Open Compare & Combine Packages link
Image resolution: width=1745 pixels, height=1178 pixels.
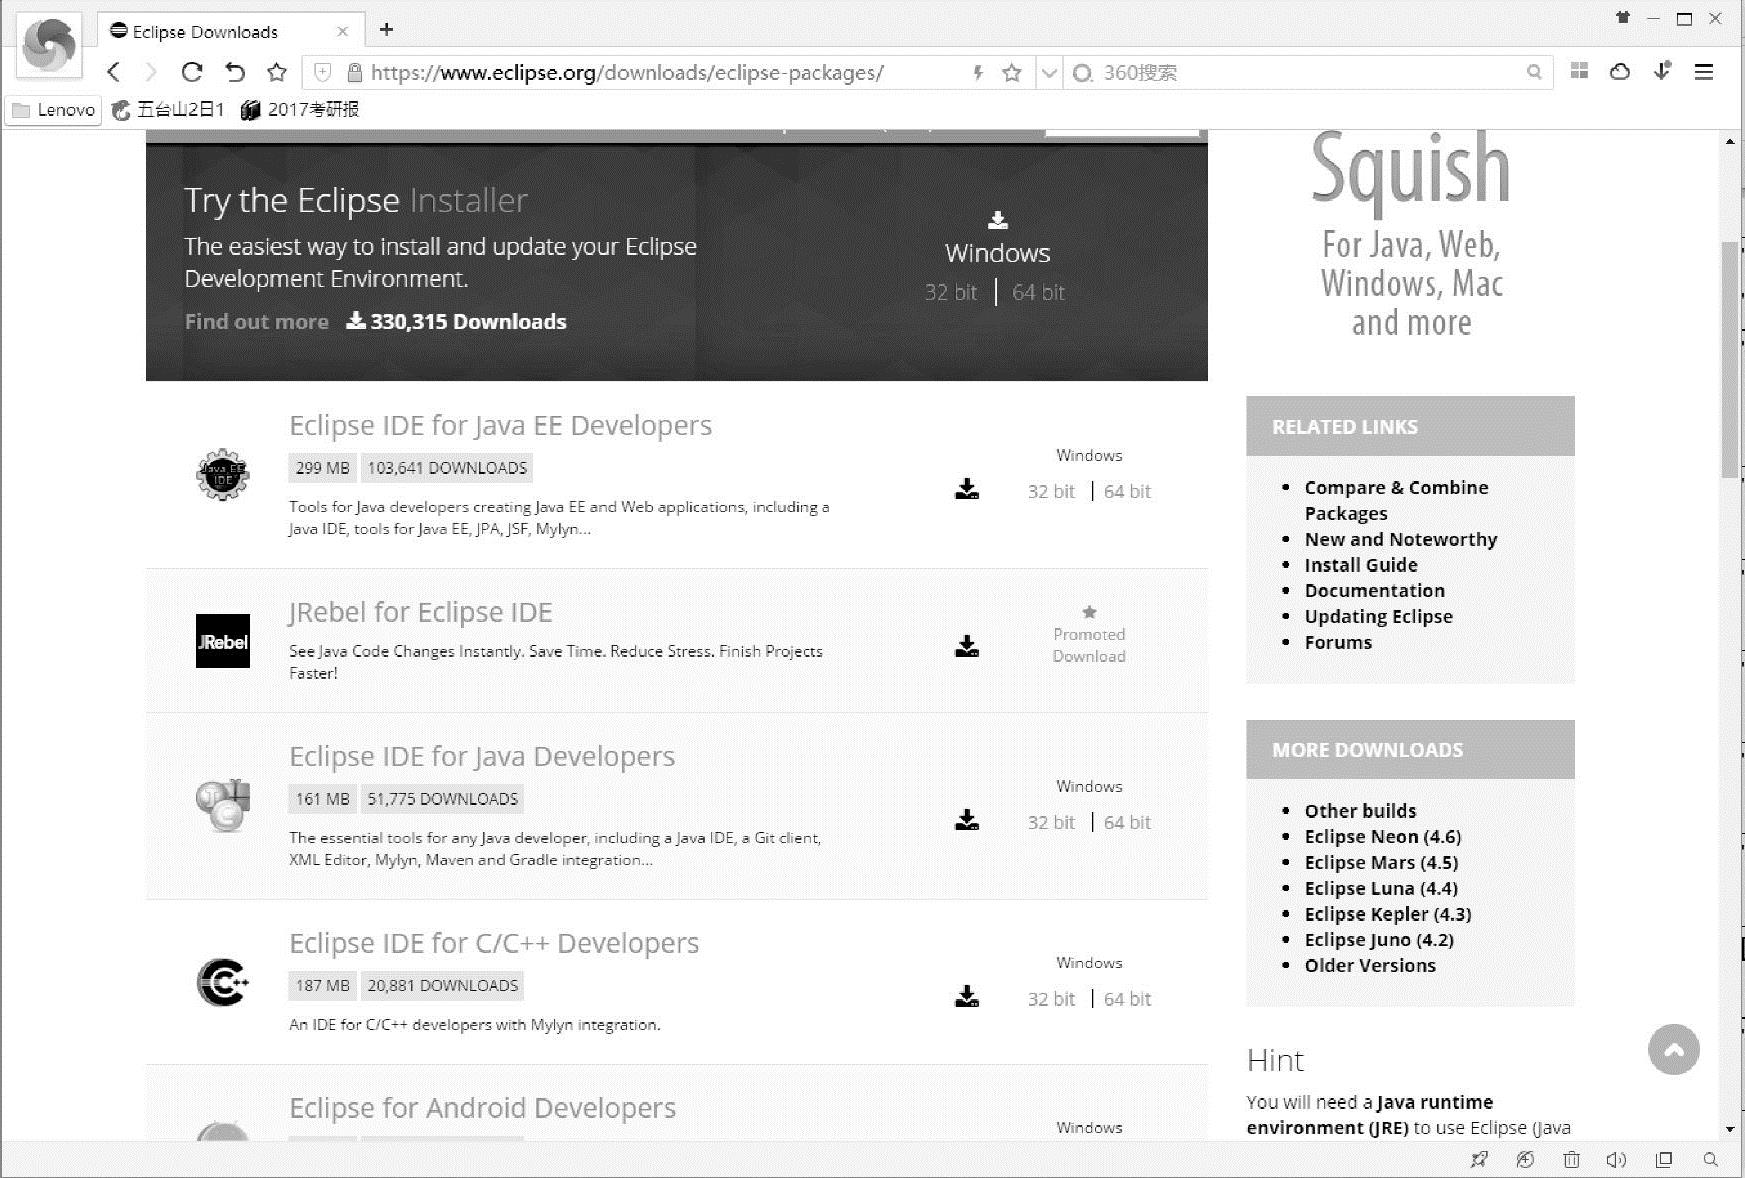click(x=1396, y=500)
